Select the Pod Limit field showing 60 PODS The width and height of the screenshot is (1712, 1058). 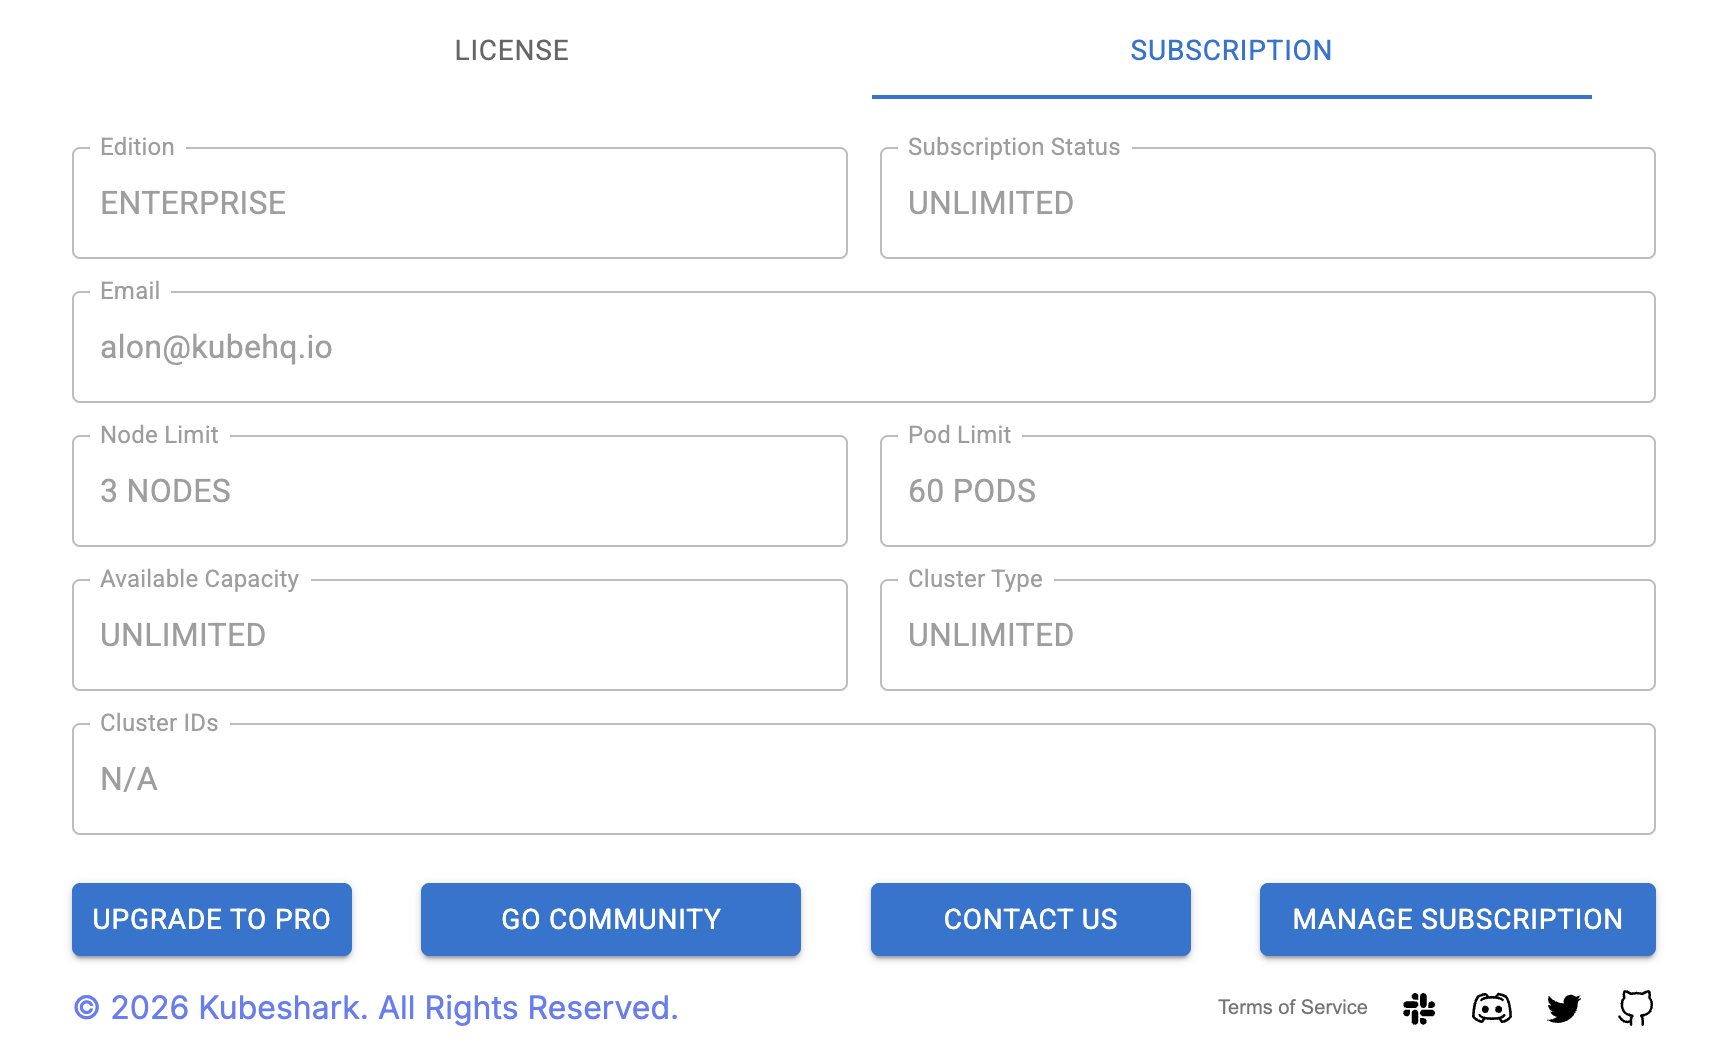[x=1267, y=490]
